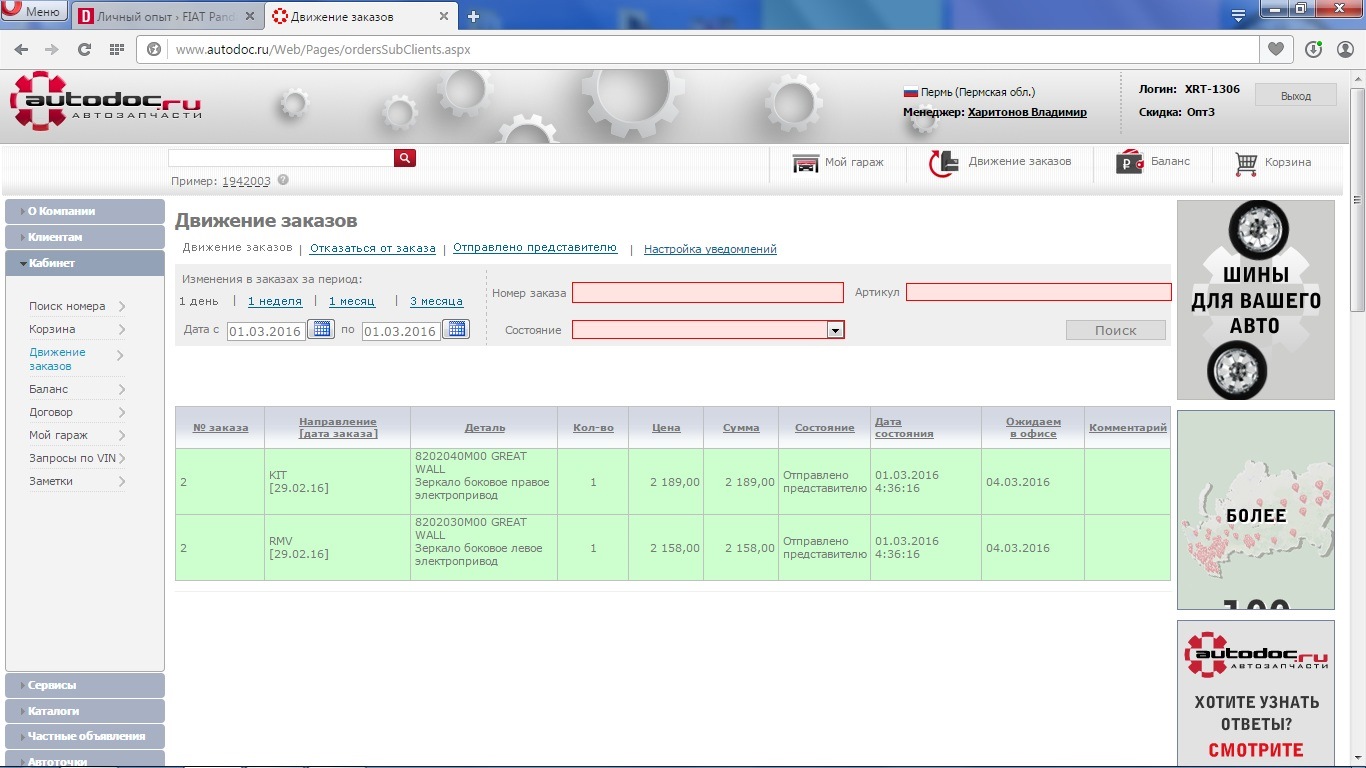The width and height of the screenshot is (1366, 768).
Task: Open the Отказаться от заказа link
Action: pos(373,248)
